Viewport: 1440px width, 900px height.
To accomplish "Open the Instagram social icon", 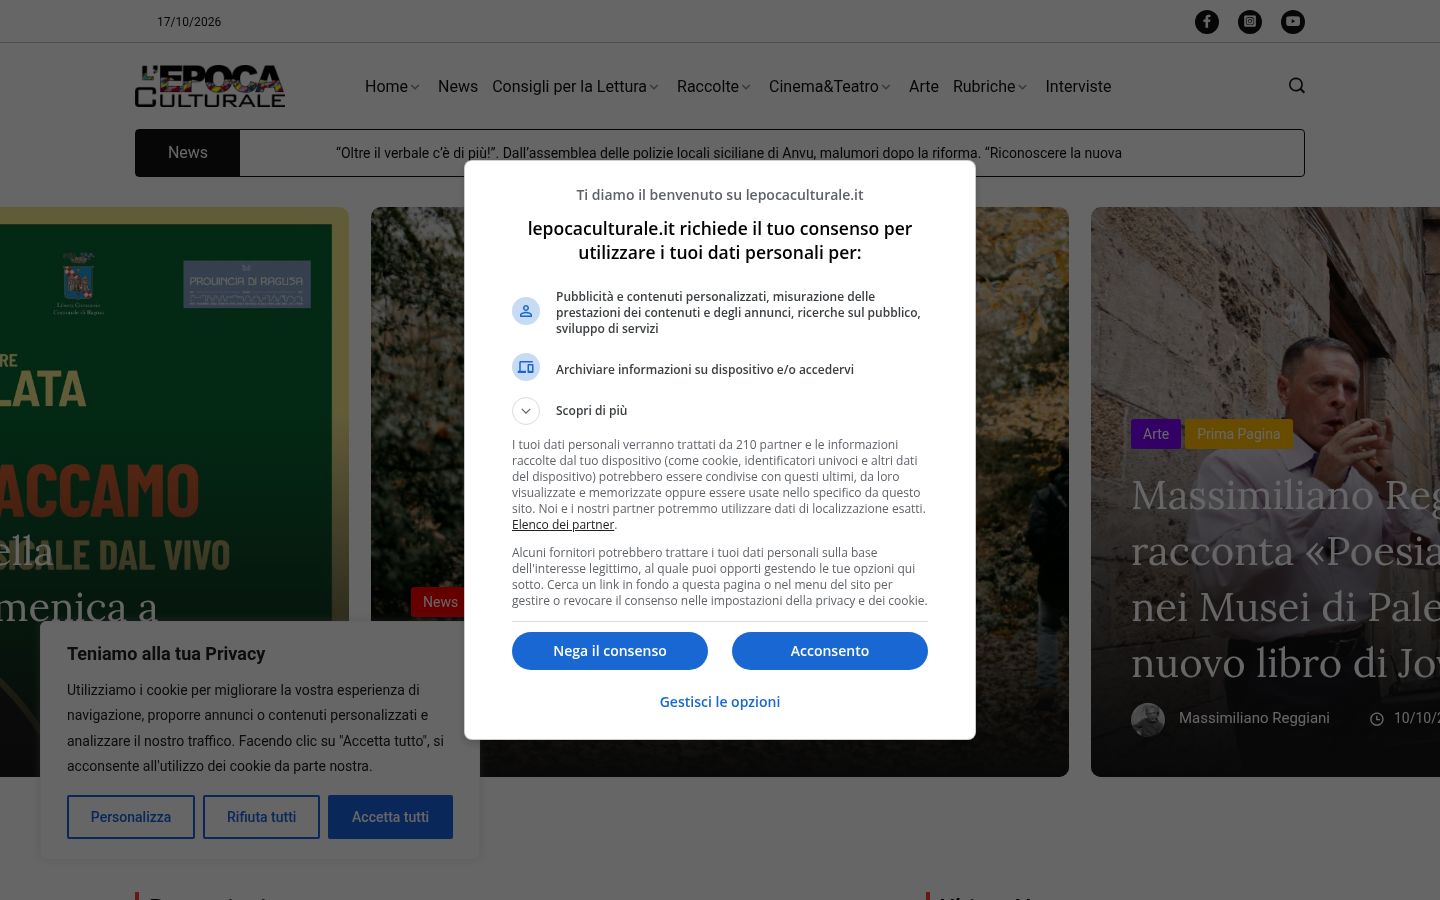I will pos(1250,22).
